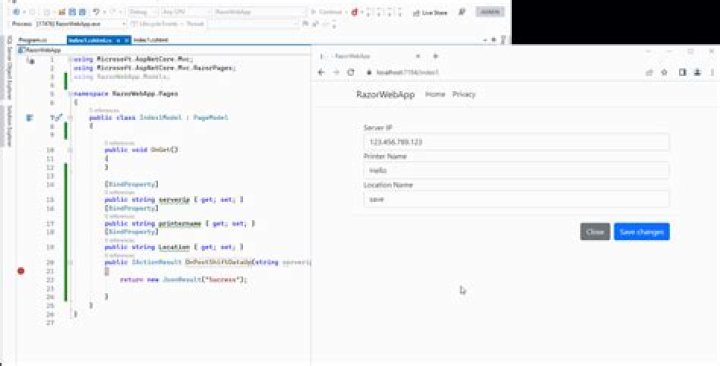Collapse the IndexModel class block

(70, 118)
